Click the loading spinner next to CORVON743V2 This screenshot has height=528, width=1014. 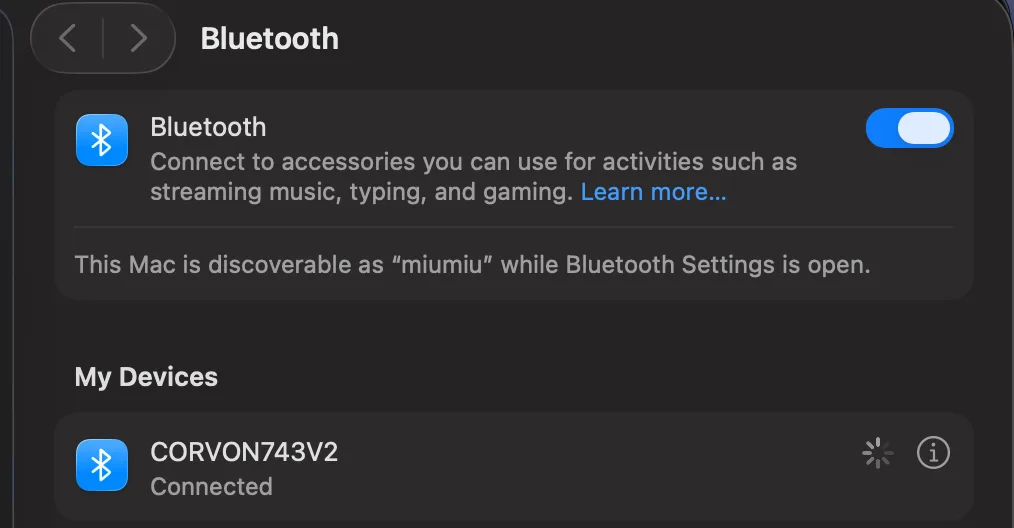click(x=878, y=453)
